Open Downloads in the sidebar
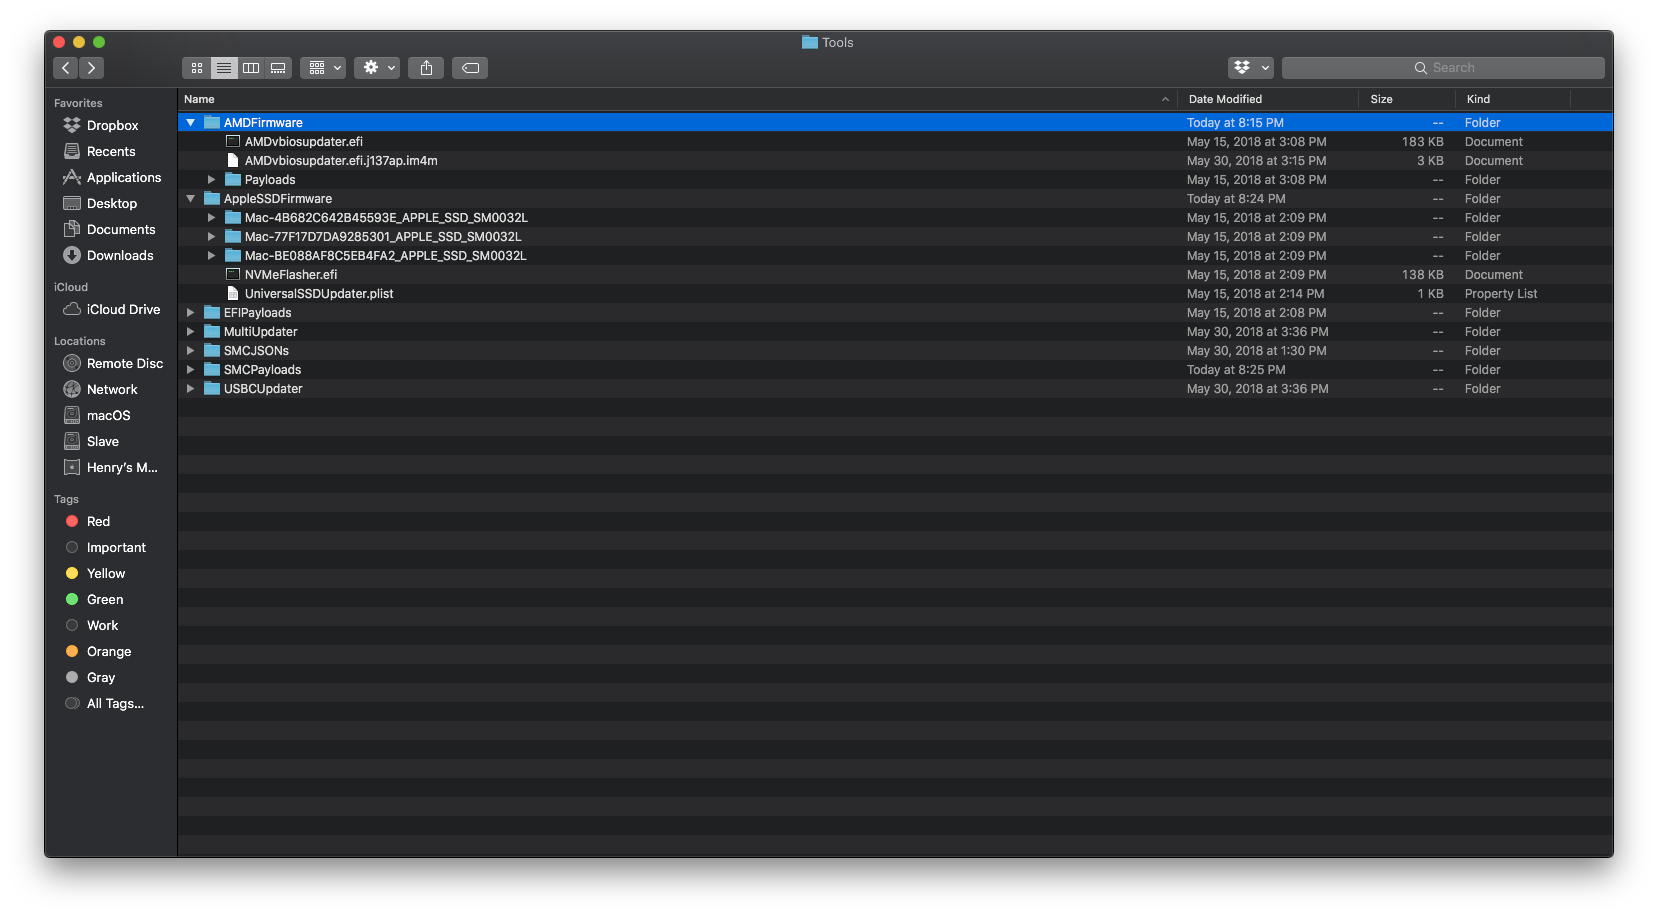1658x916 pixels. (x=120, y=256)
